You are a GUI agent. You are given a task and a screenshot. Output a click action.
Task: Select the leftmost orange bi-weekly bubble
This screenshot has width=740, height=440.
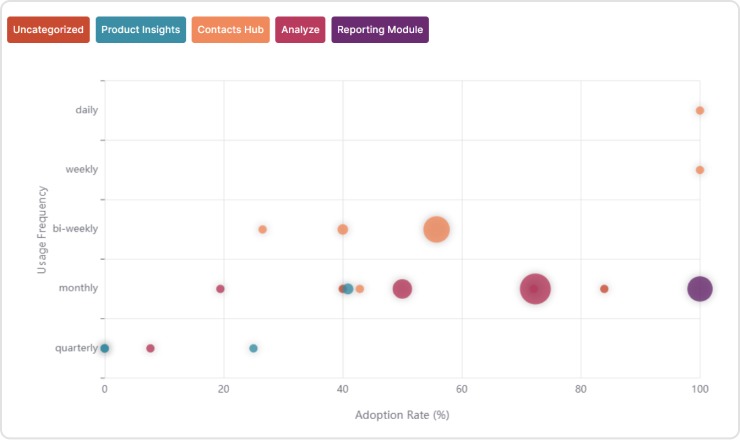(262, 229)
